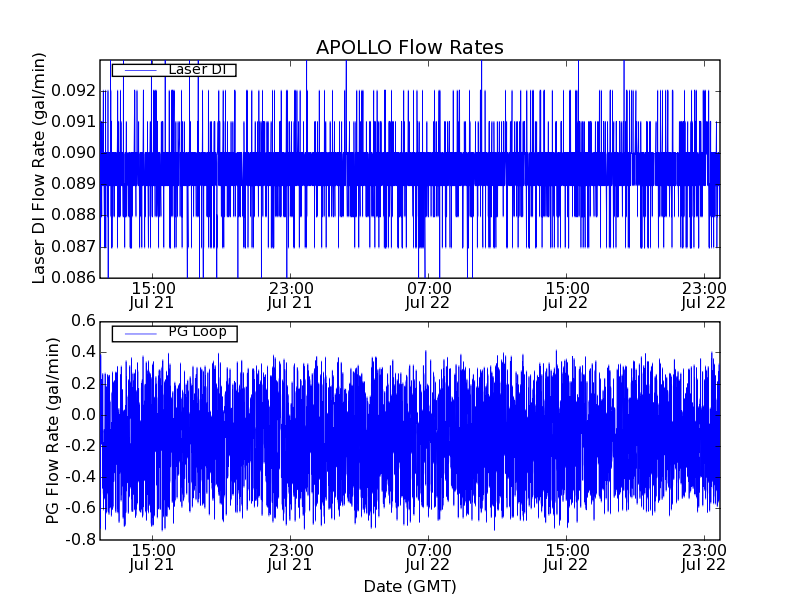Viewport: 800px width, 600px height.
Task: Click the 0.092 tick label on top plot
Action: tap(73, 91)
